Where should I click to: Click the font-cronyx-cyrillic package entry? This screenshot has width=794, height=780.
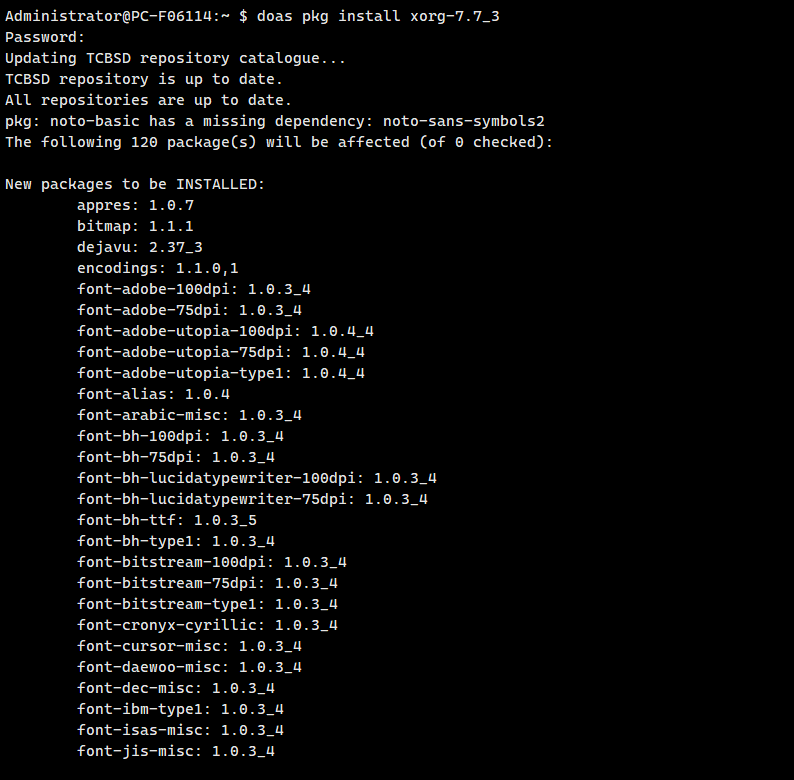207,625
